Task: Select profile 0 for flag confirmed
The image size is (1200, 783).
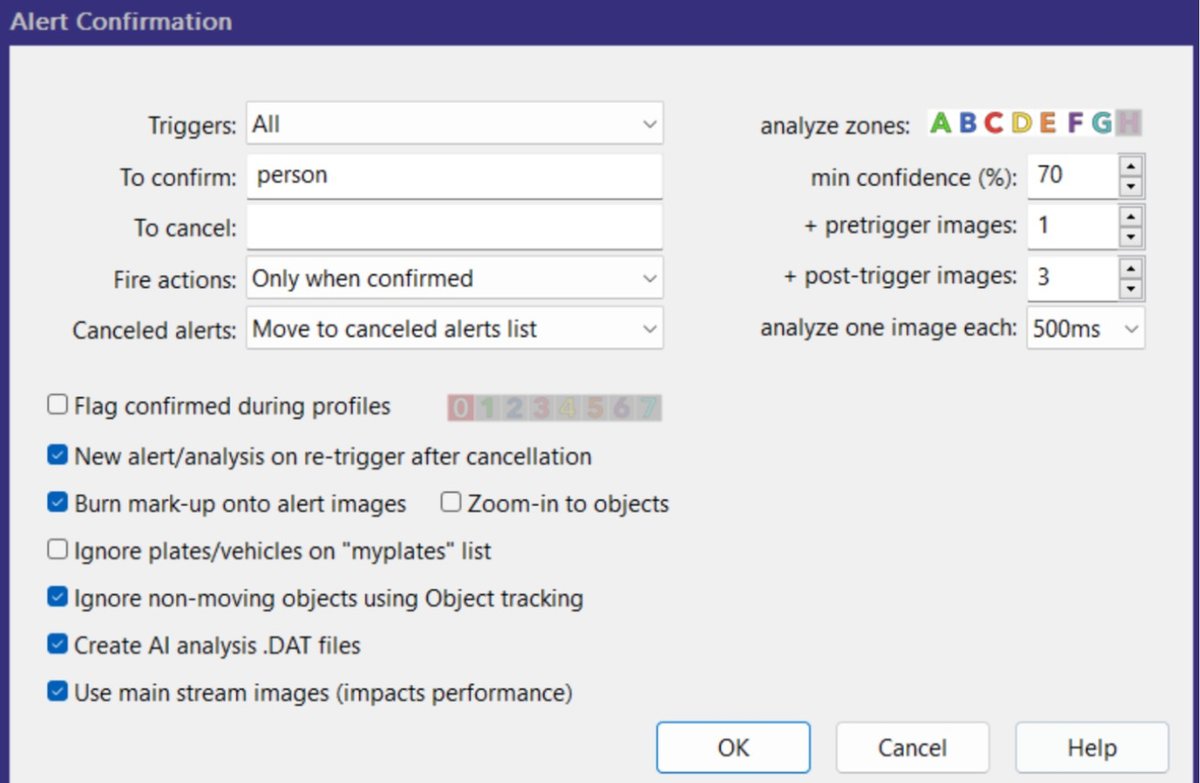Action: point(460,408)
